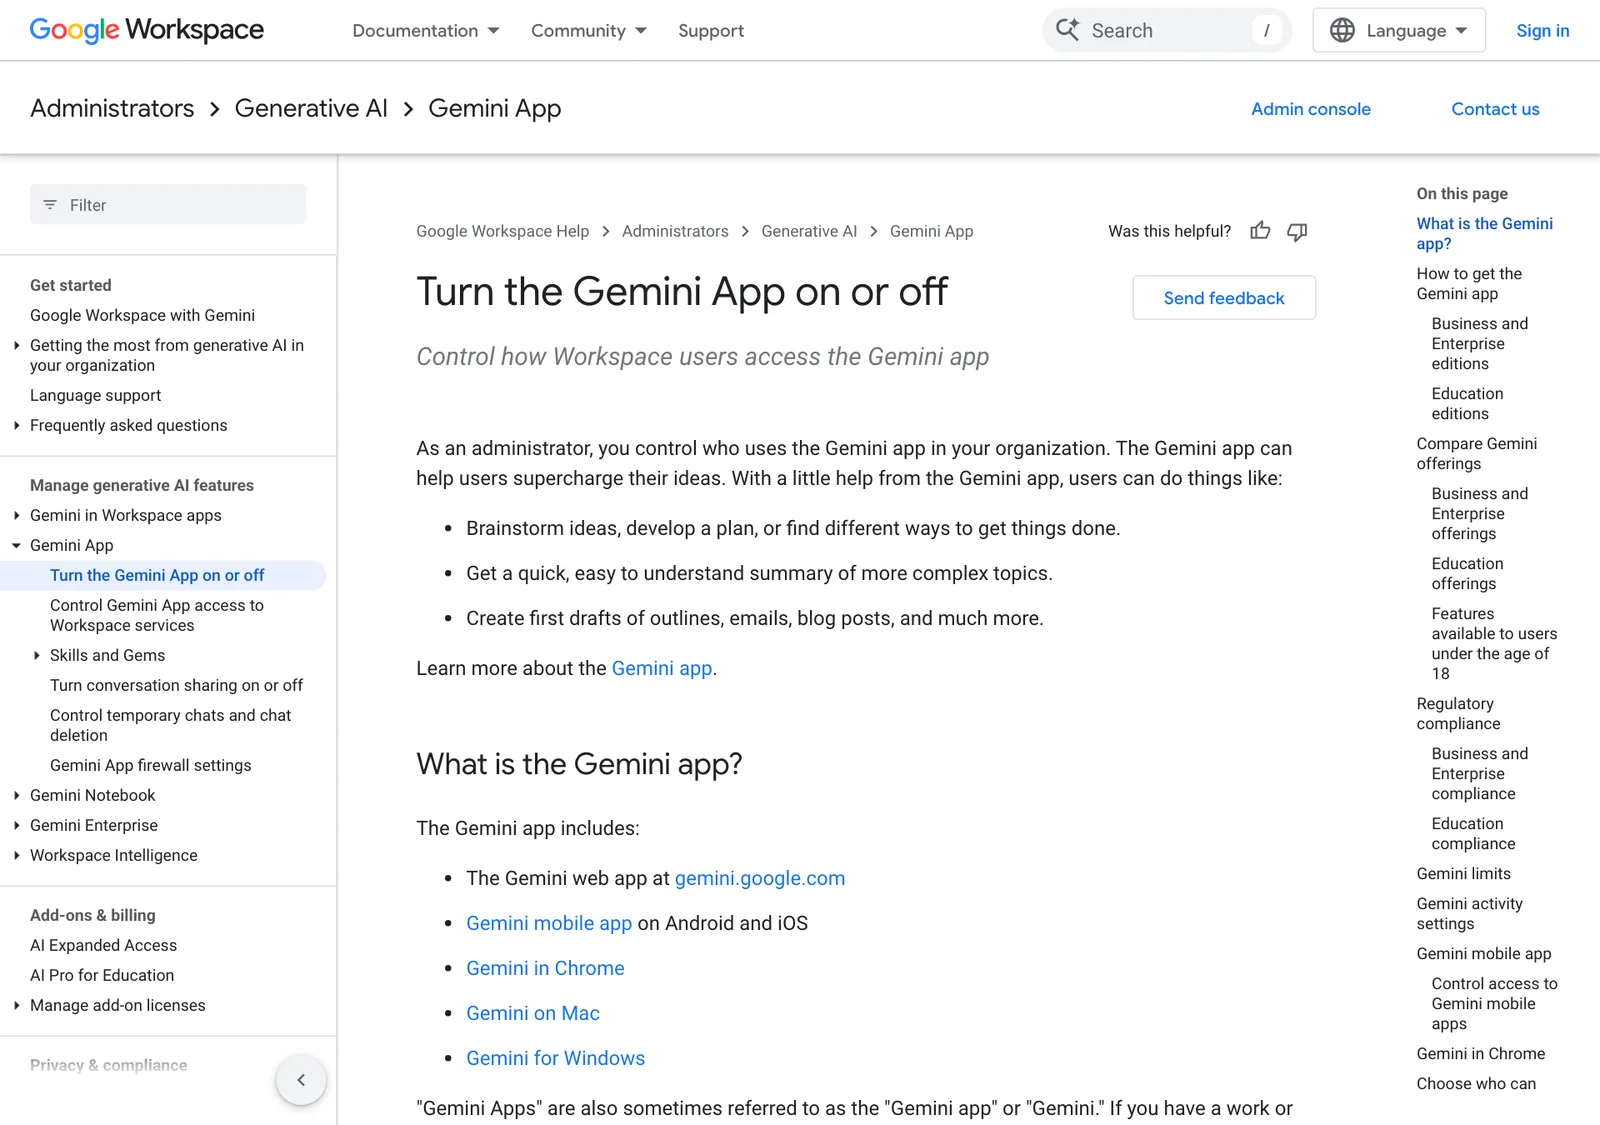
Task: Click the search sparkle icon
Action: [1068, 30]
